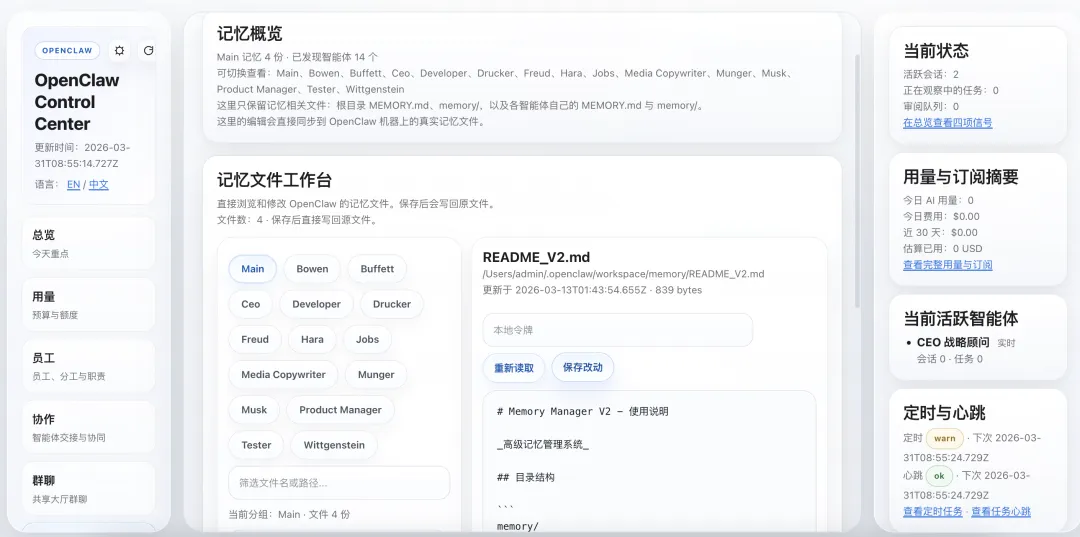Switch language to EN
The height and width of the screenshot is (537, 1080).
tap(74, 185)
